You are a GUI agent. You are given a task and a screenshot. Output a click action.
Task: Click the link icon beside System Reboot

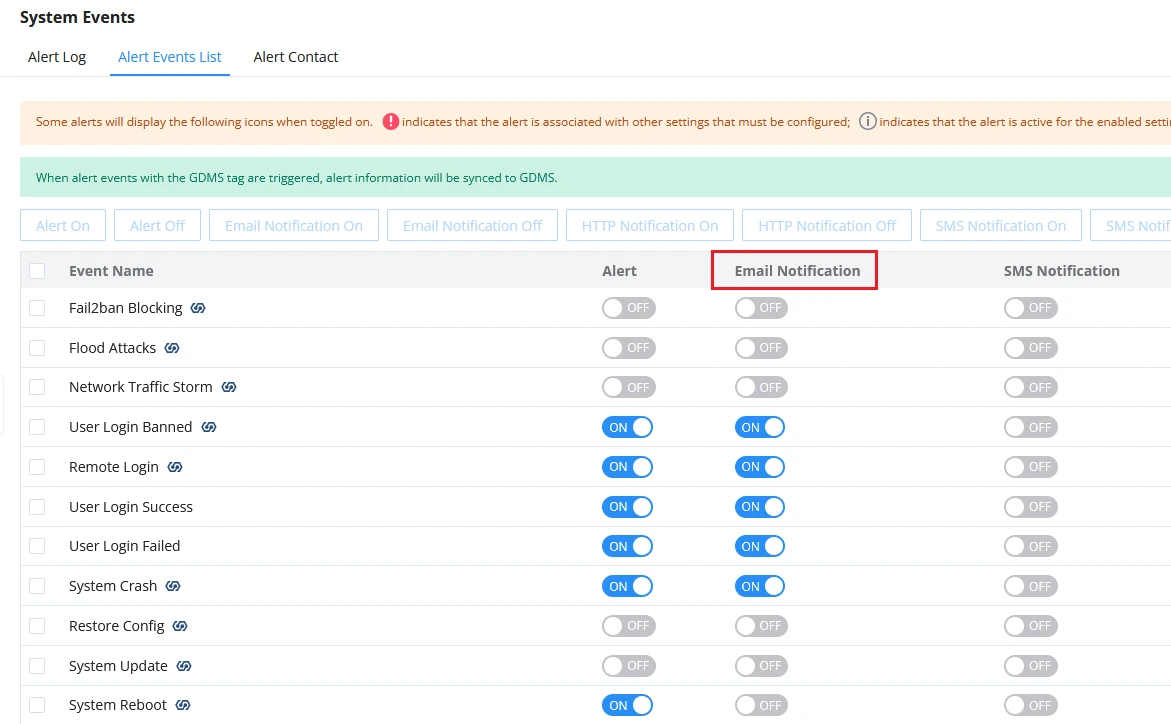(x=183, y=705)
